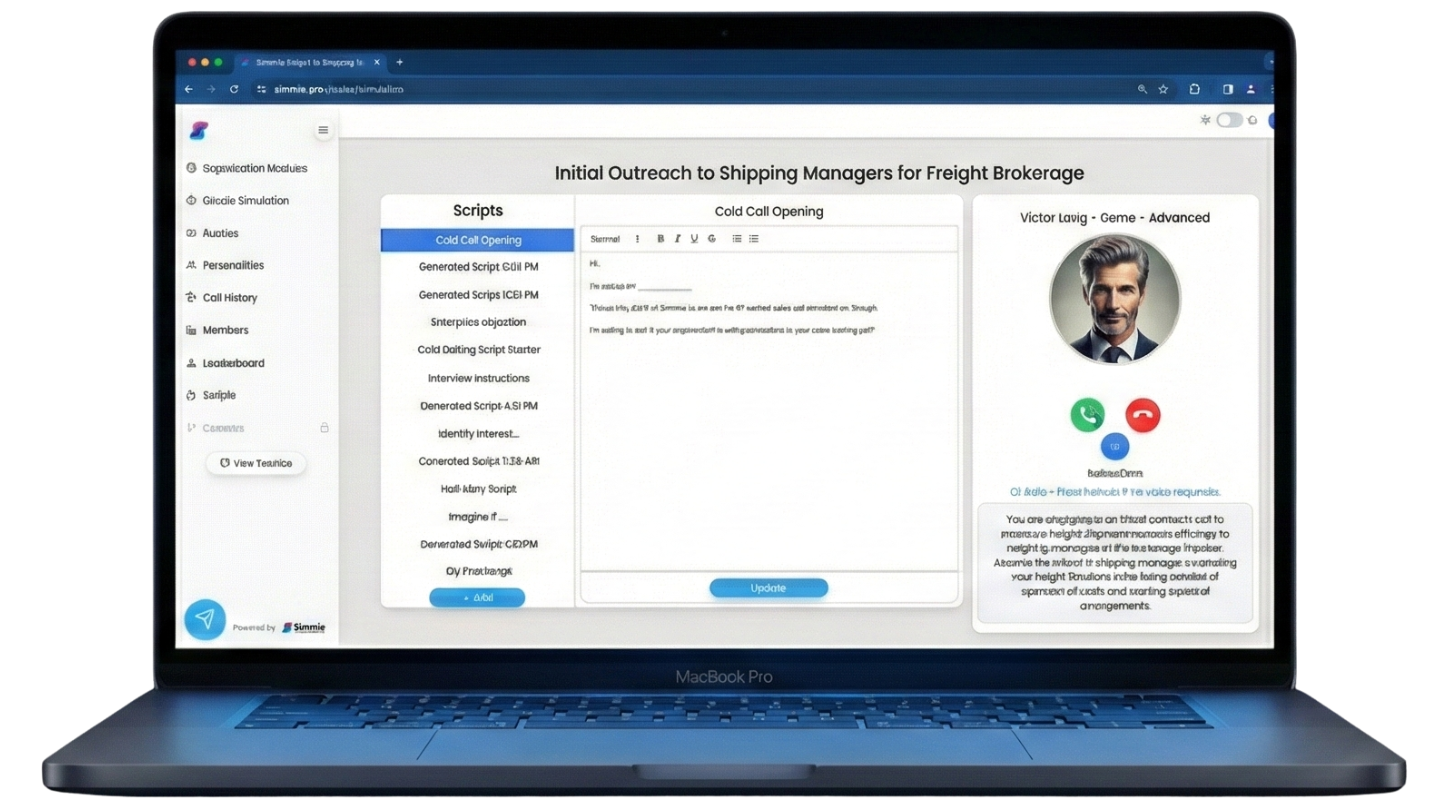Open the chat via the paper plane icon
This screenshot has height=810, width=1440.
(205, 619)
